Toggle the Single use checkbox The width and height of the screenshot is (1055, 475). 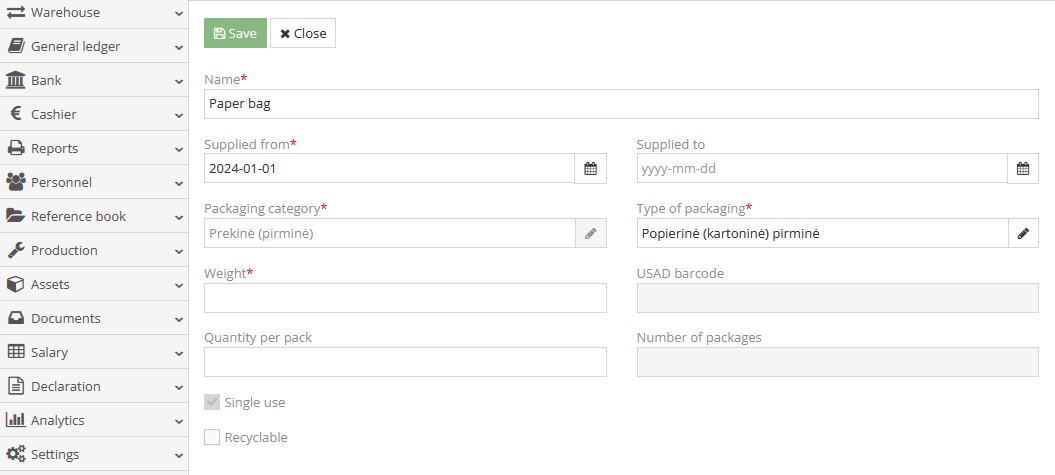pyautogui.click(x=212, y=402)
